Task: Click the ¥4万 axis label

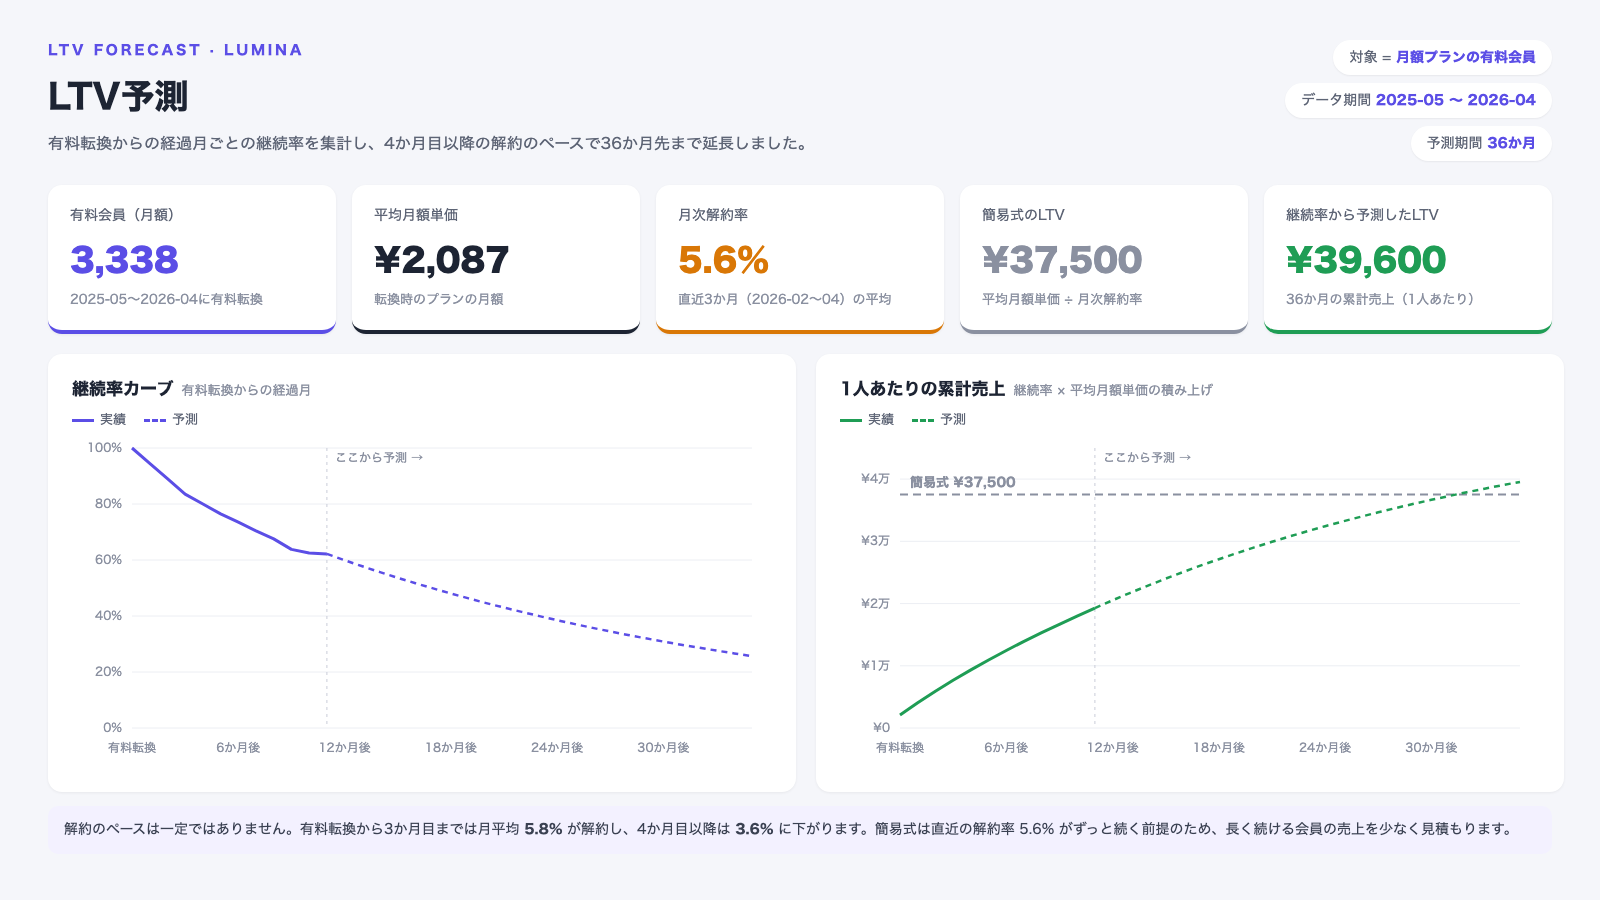Action: 875,478
